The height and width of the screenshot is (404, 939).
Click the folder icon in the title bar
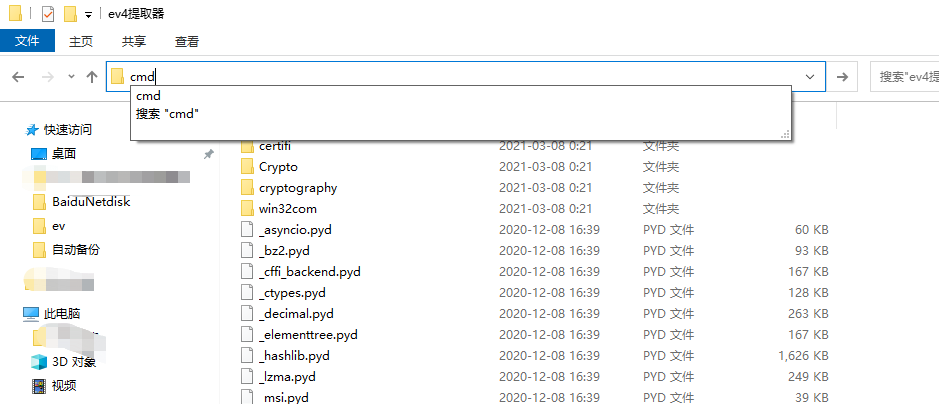(x=15, y=13)
